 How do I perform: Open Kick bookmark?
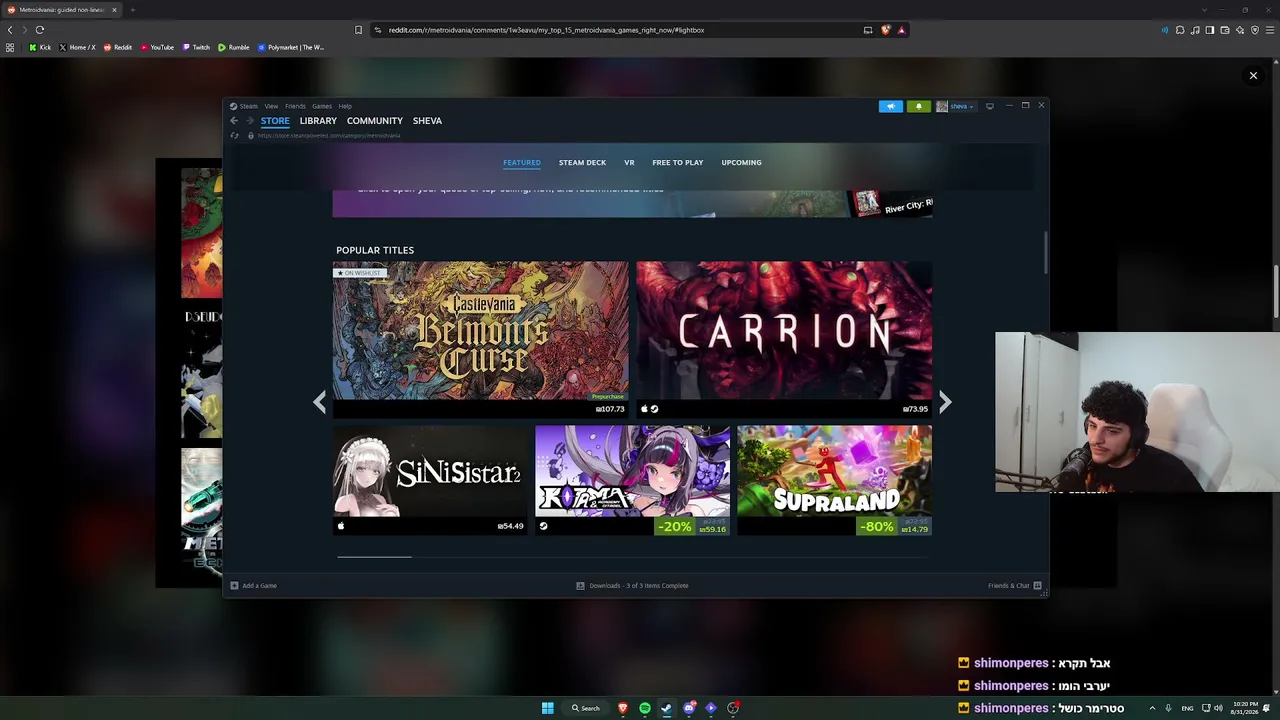click(40, 47)
